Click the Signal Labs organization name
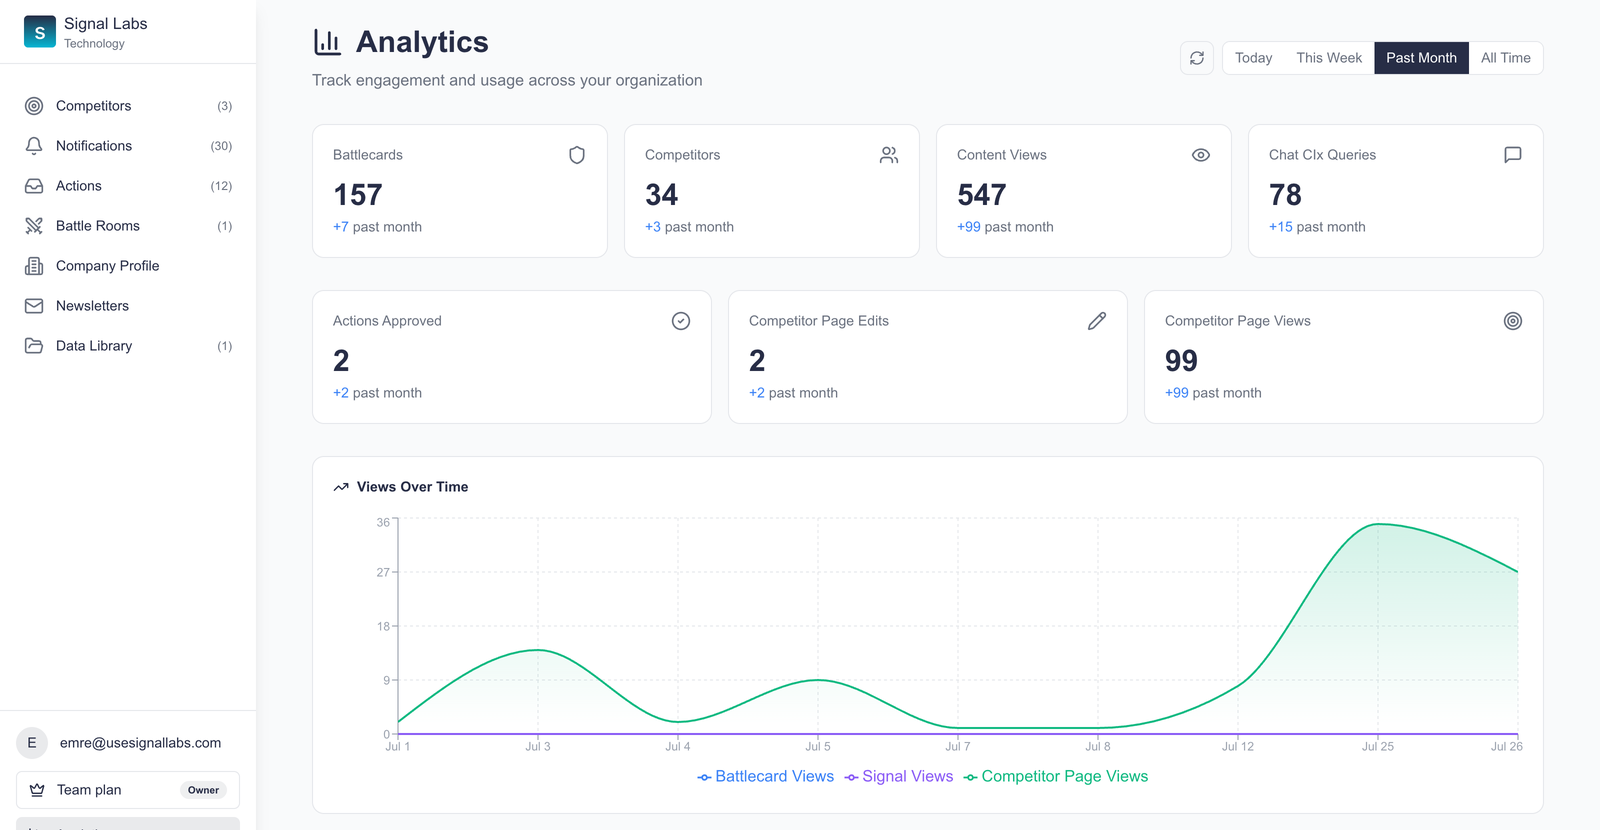Viewport: 1600px width, 830px height. pos(105,24)
